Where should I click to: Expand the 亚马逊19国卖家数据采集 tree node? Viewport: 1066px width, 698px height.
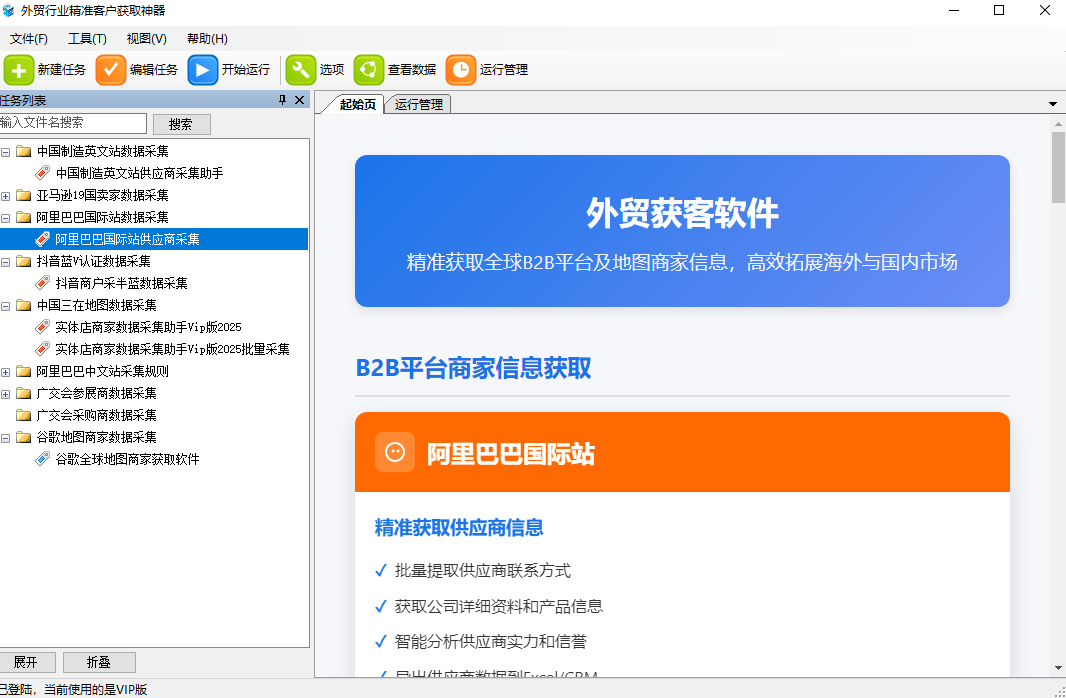click(x=8, y=194)
